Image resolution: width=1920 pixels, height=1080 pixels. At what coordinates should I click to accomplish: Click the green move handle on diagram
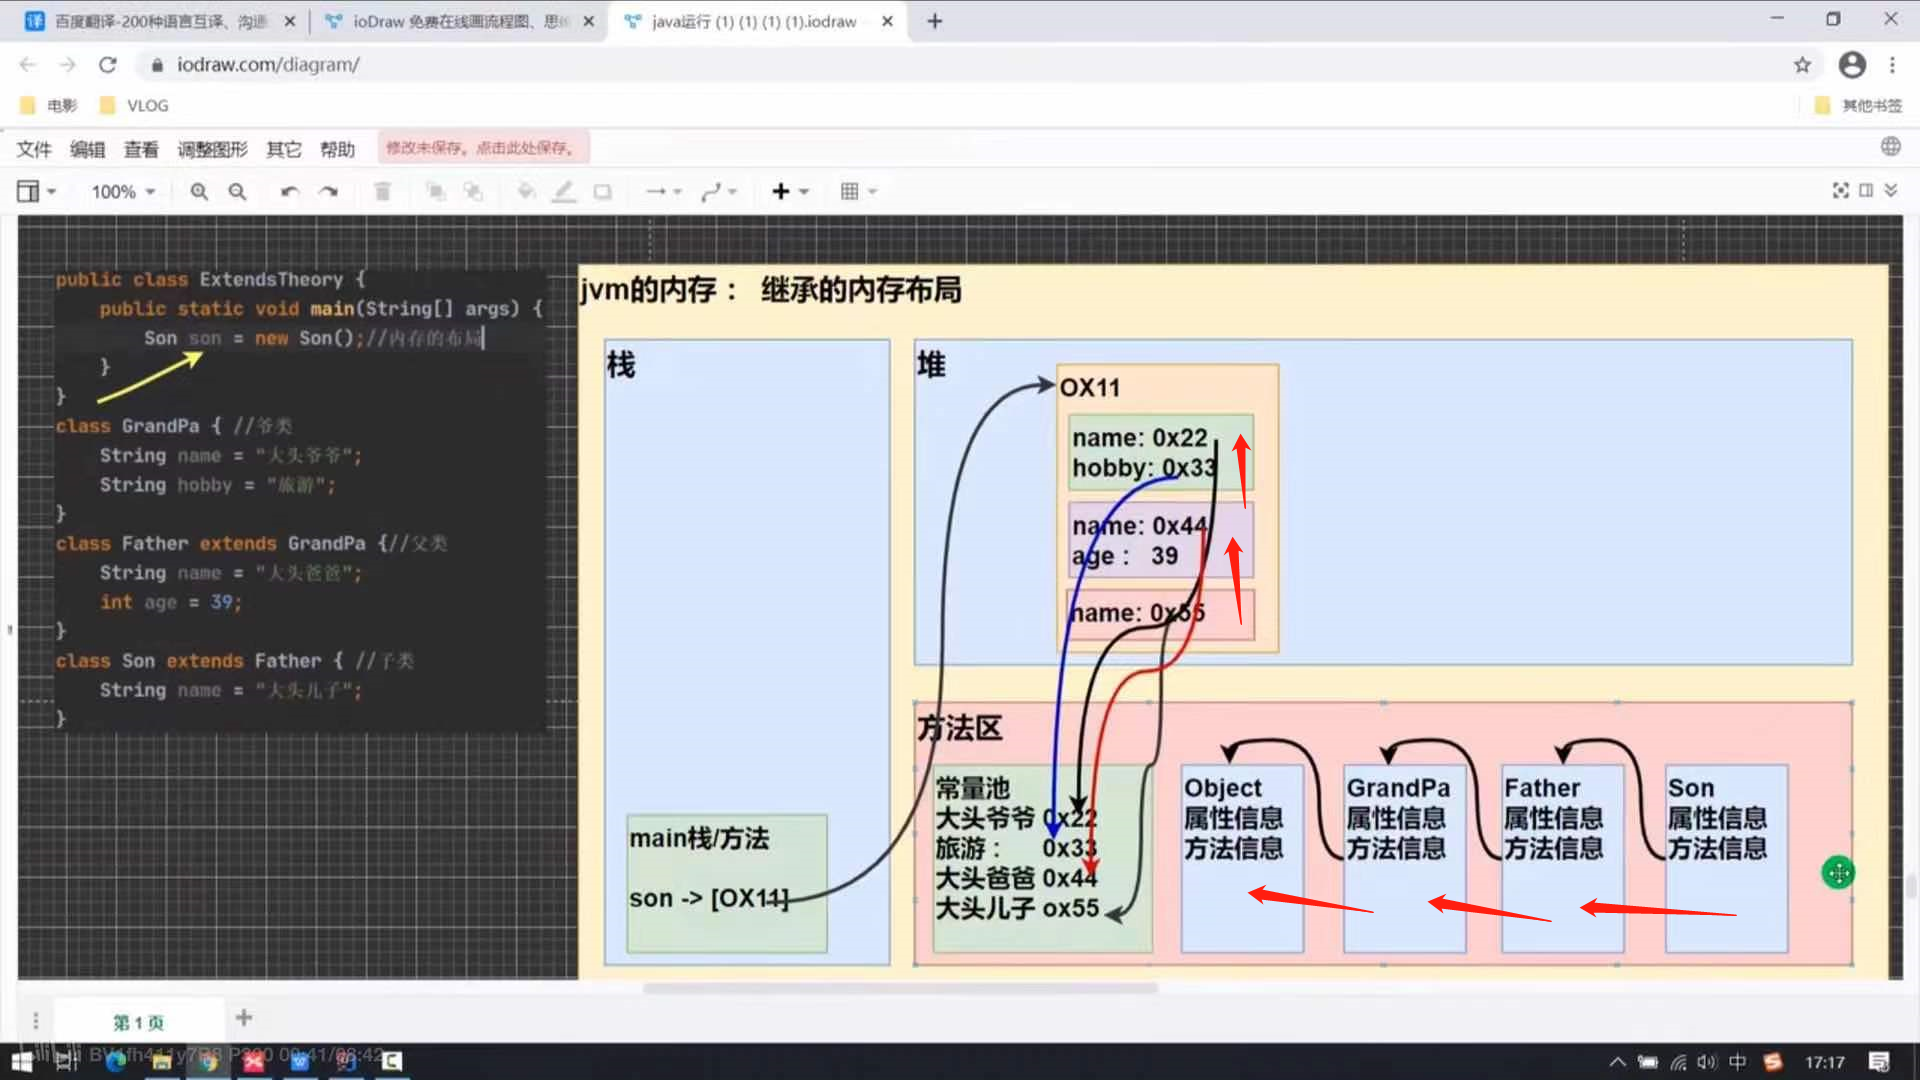(1838, 873)
